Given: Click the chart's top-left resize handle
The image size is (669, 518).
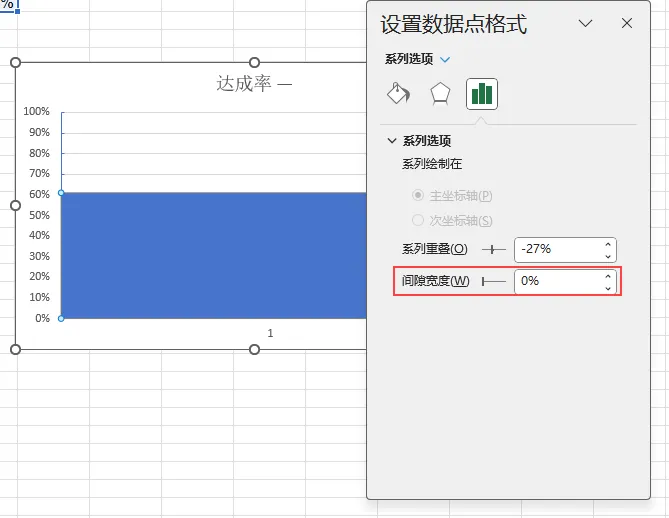Looking at the screenshot, I should [15, 63].
